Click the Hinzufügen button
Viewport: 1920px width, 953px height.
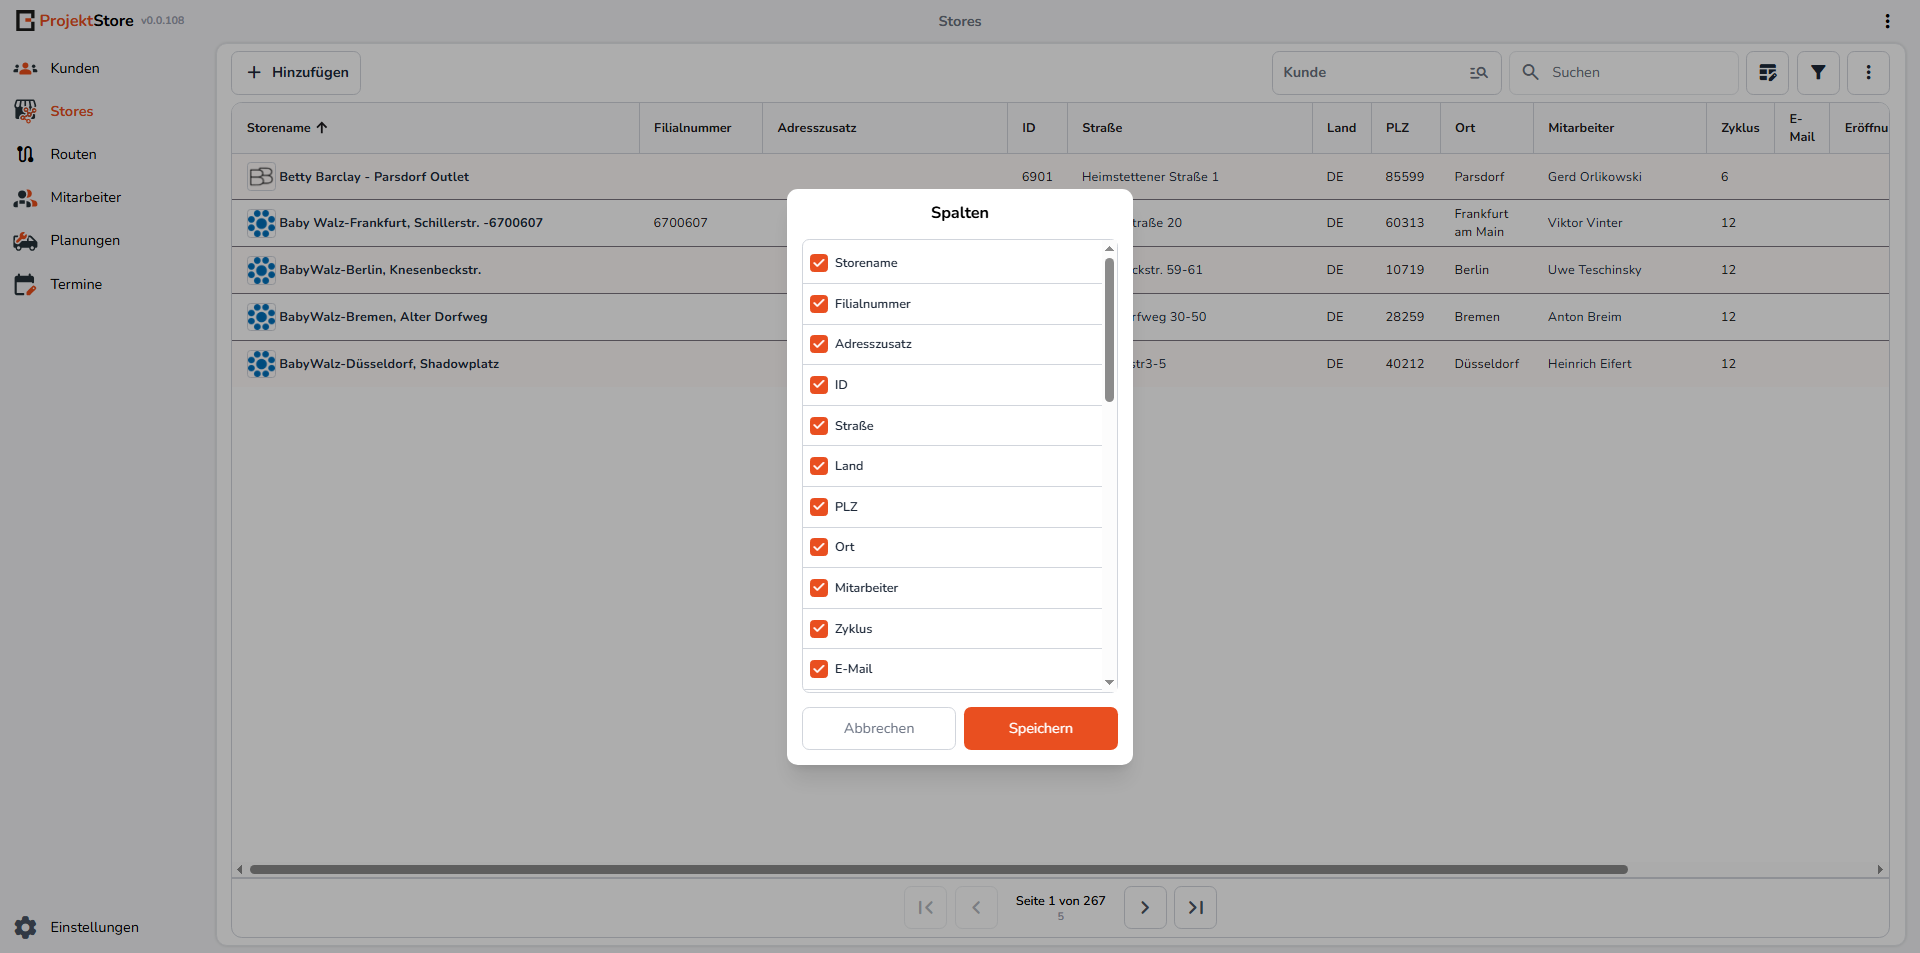pyautogui.click(x=296, y=73)
